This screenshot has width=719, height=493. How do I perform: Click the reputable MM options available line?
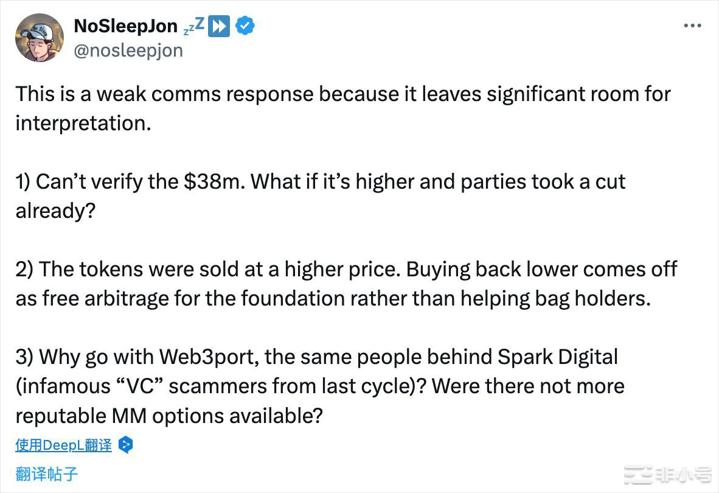tap(169, 416)
